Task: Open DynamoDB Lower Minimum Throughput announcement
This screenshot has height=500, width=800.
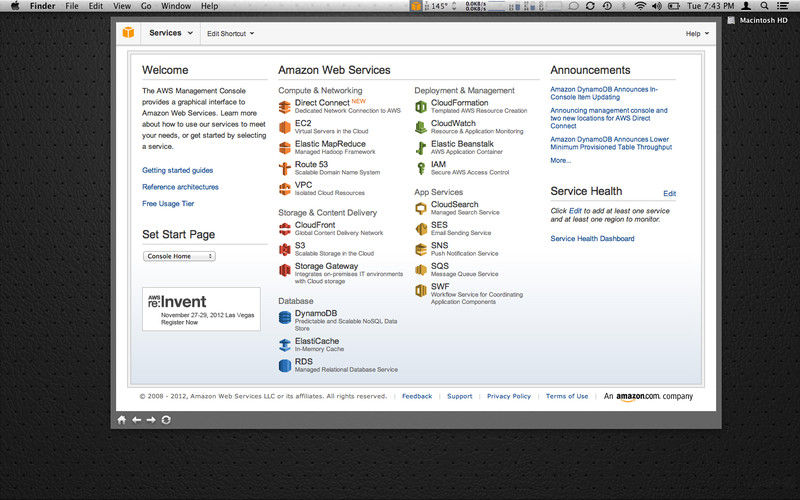Action: click(x=611, y=143)
